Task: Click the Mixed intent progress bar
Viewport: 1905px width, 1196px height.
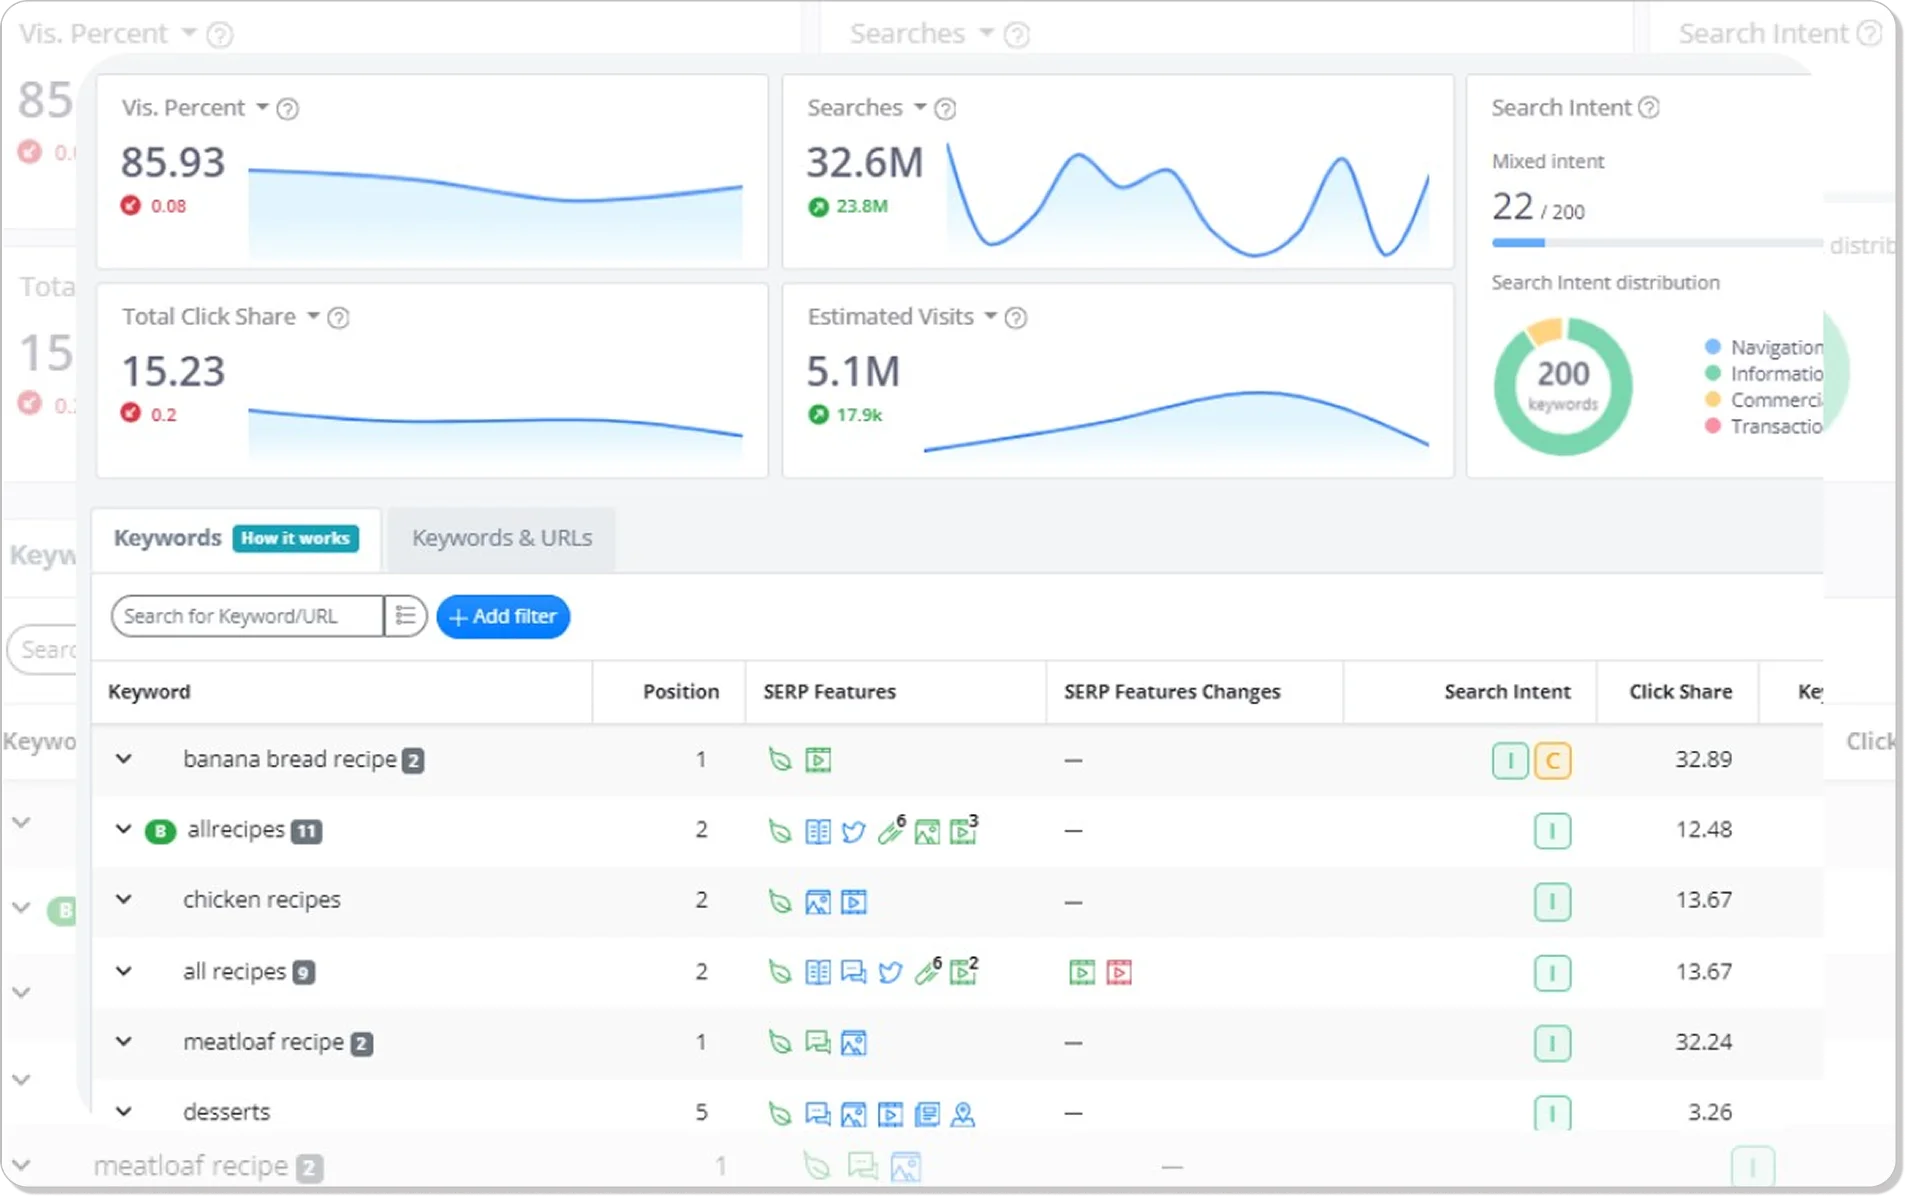Action: (x=1655, y=242)
